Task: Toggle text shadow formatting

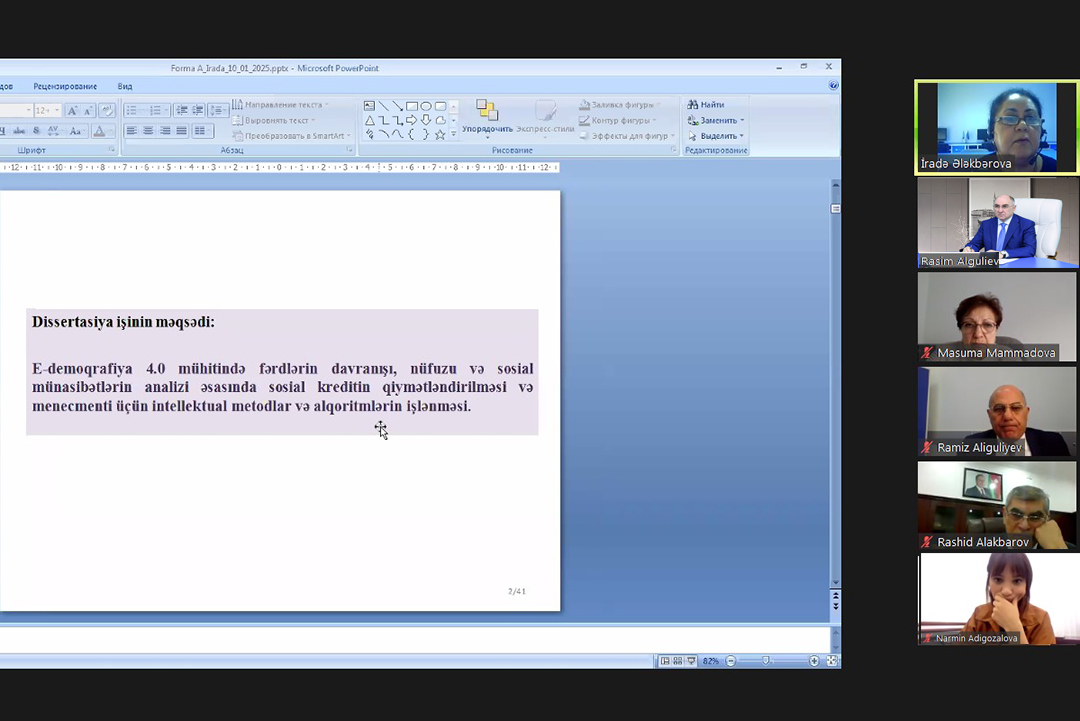Action: coord(37,131)
